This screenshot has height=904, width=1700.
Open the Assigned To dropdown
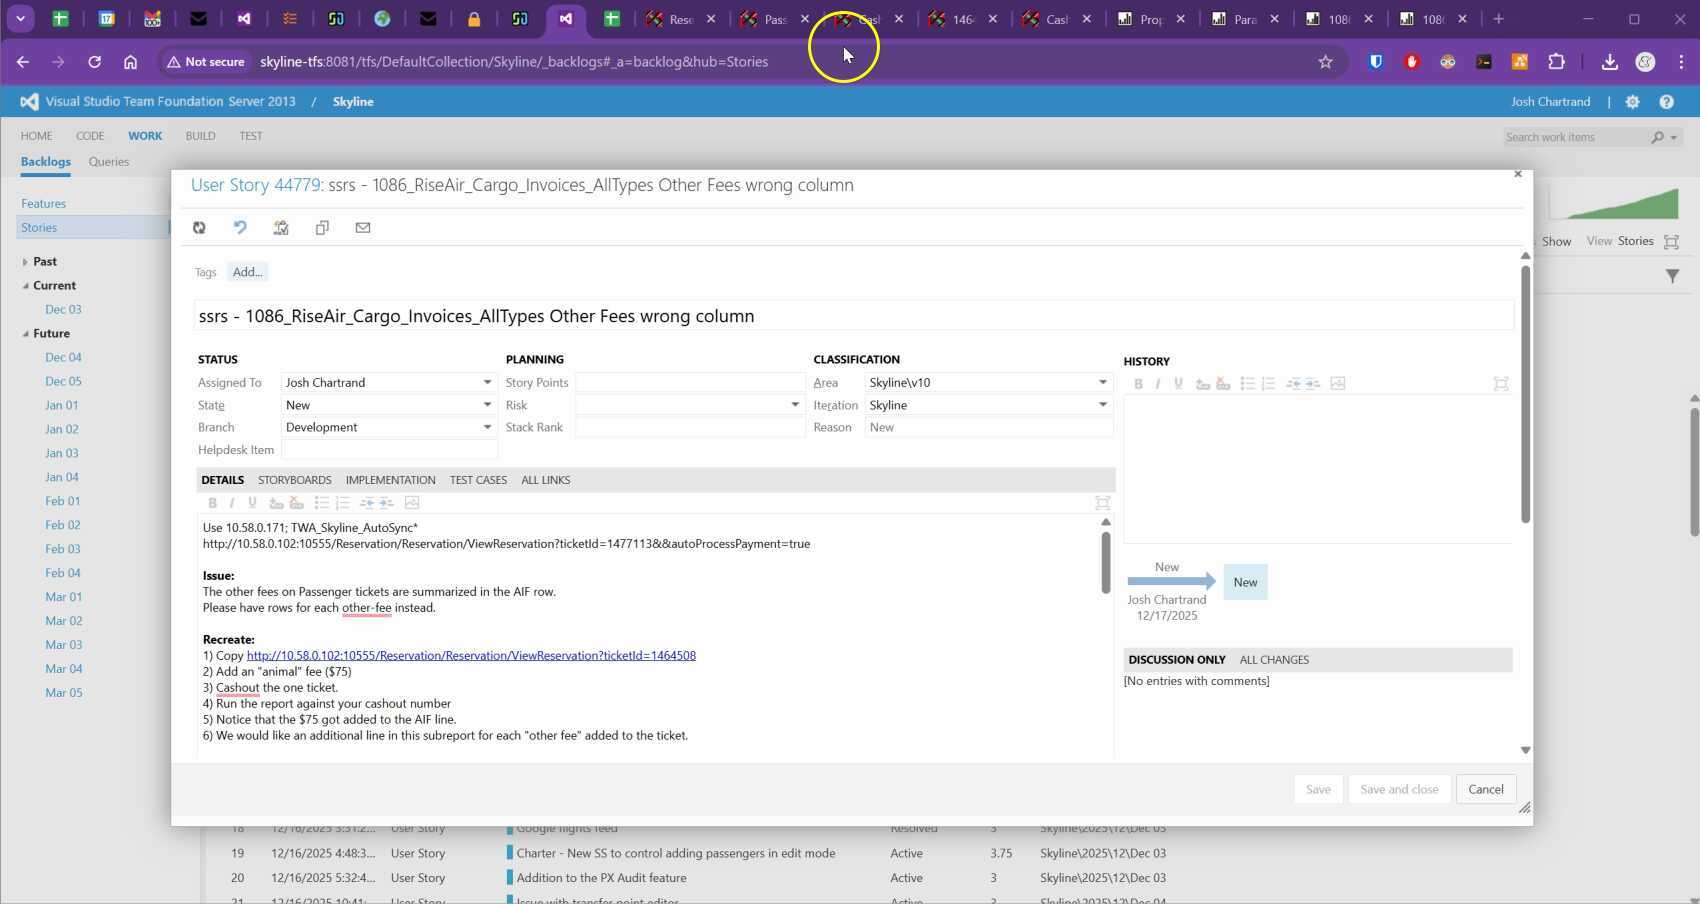tap(487, 383)
